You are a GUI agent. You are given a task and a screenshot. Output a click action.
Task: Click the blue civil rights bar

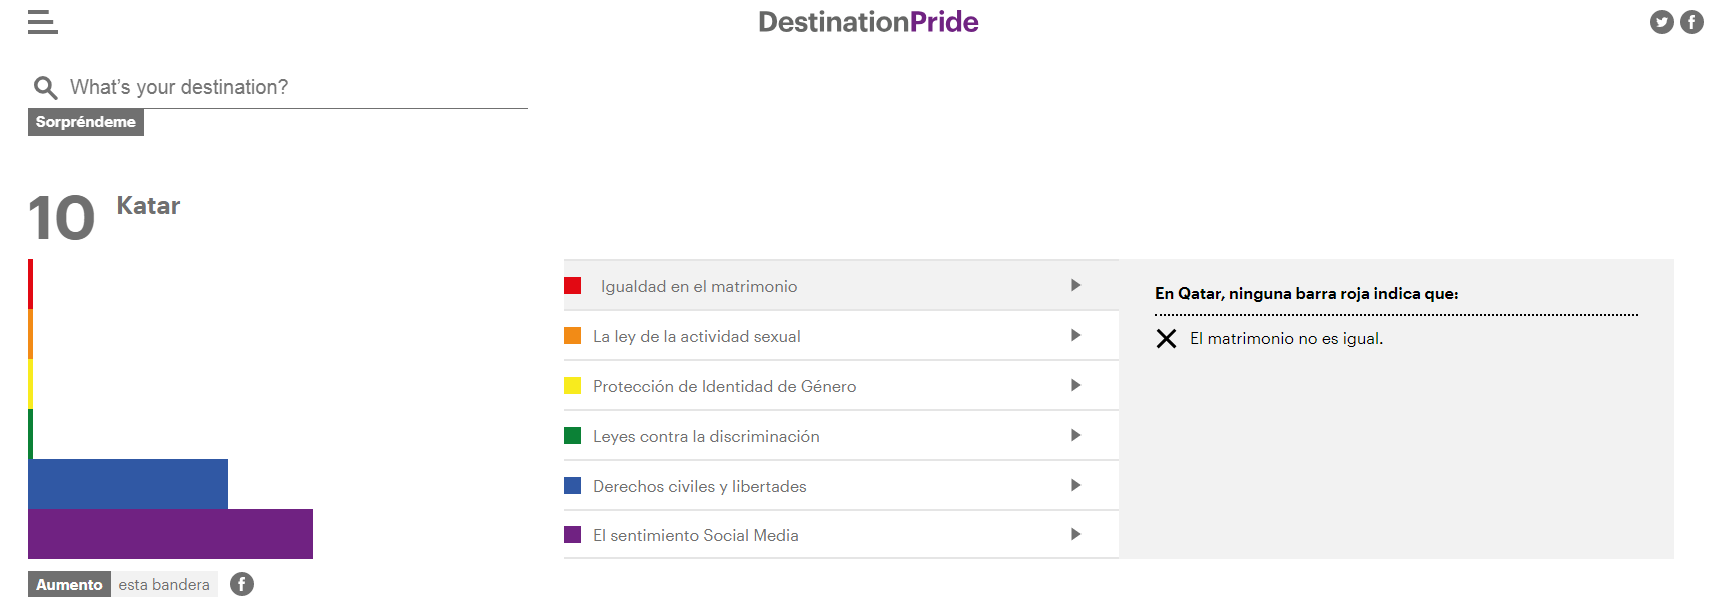click(x=128, y=484)
